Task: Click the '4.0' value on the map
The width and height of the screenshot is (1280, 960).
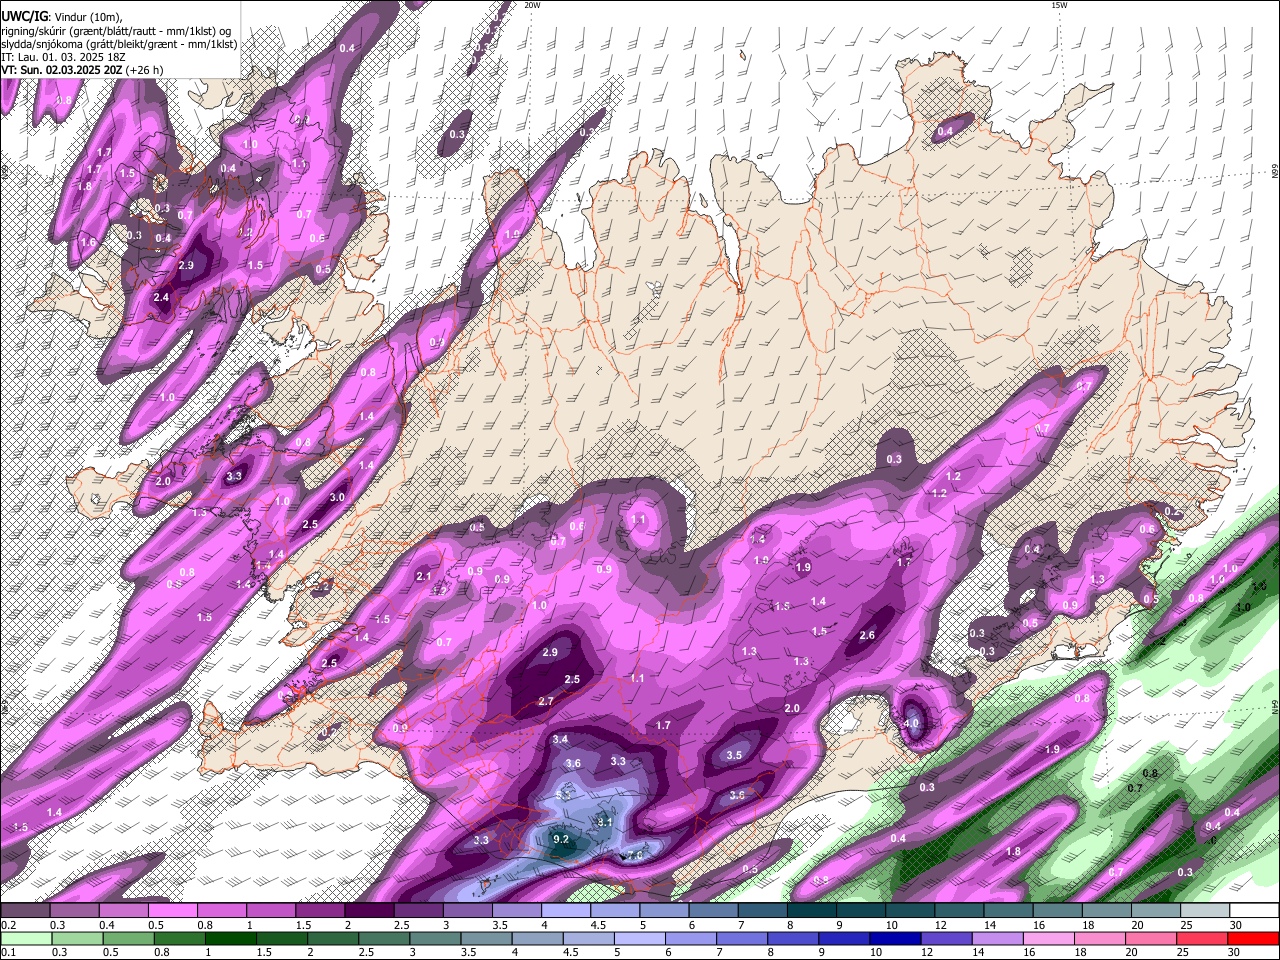Action: tap(911, 723)
